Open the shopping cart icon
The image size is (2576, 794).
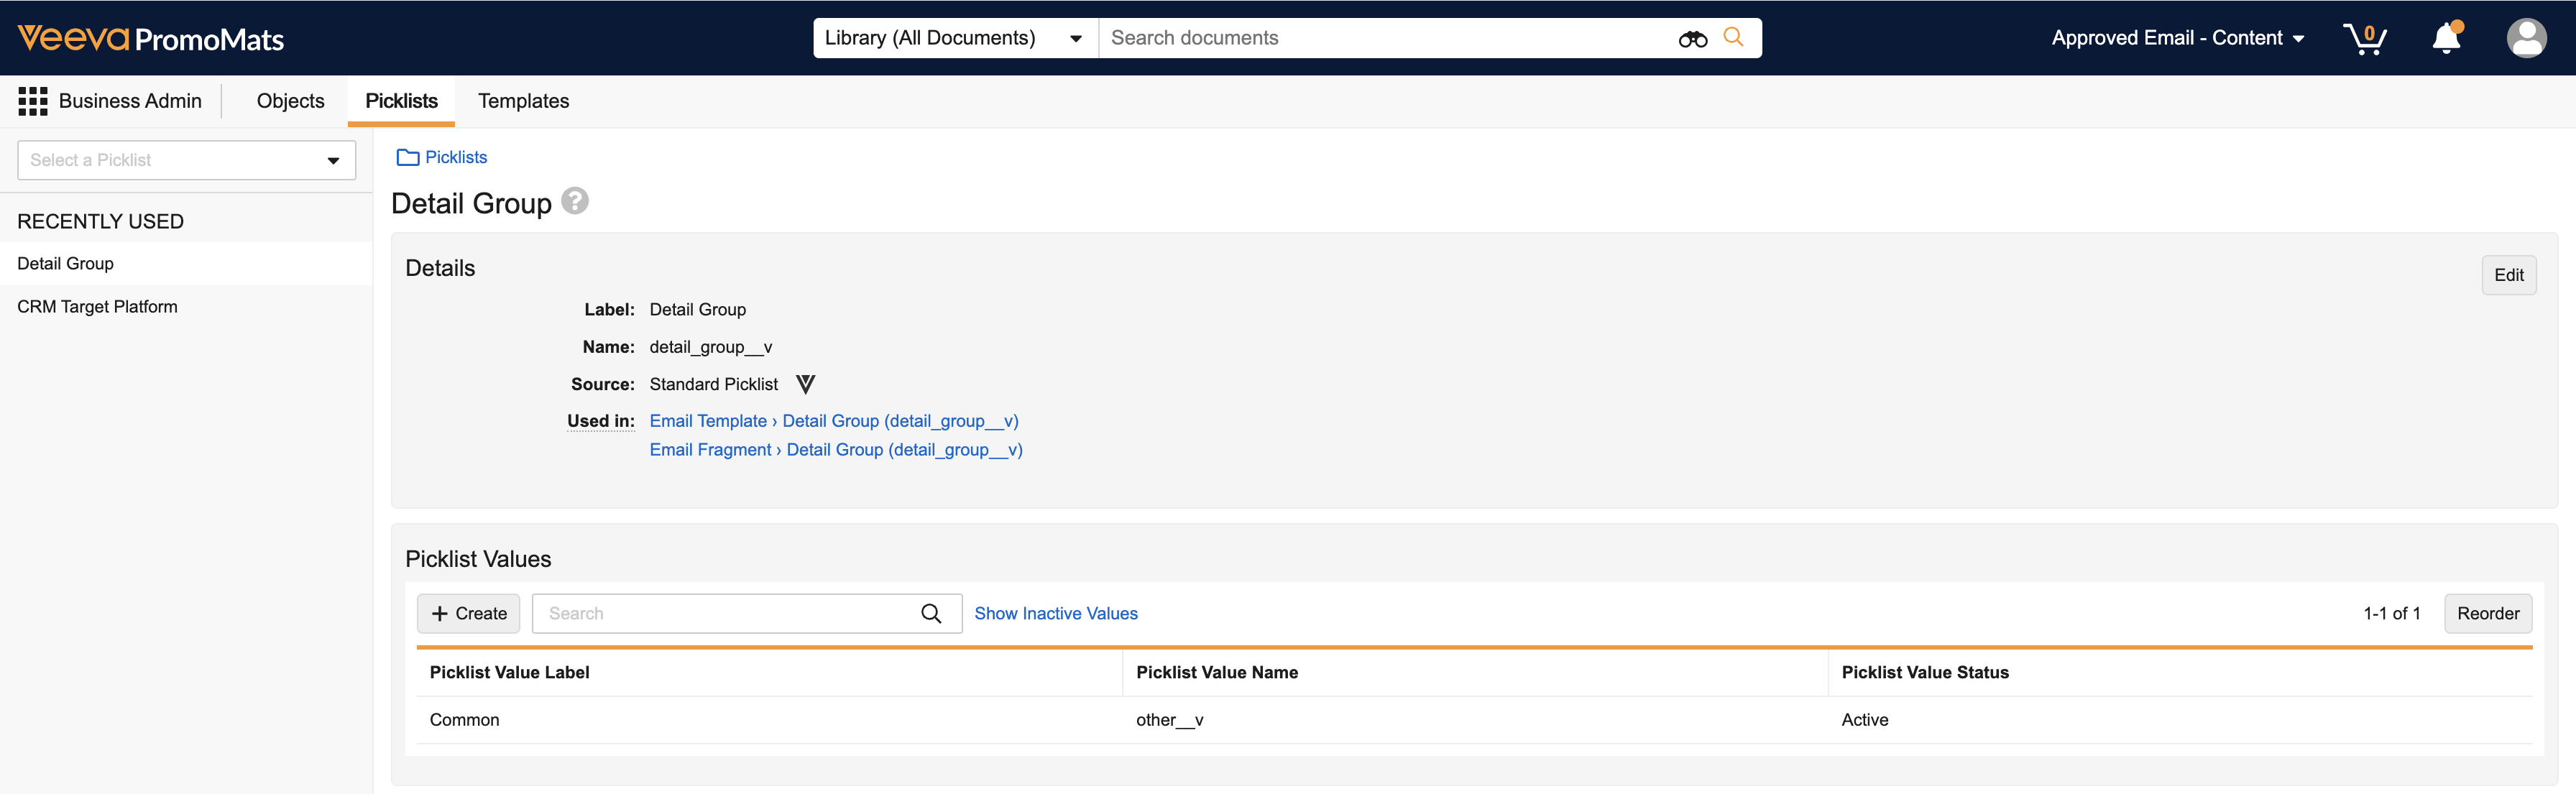(2364, 38)
